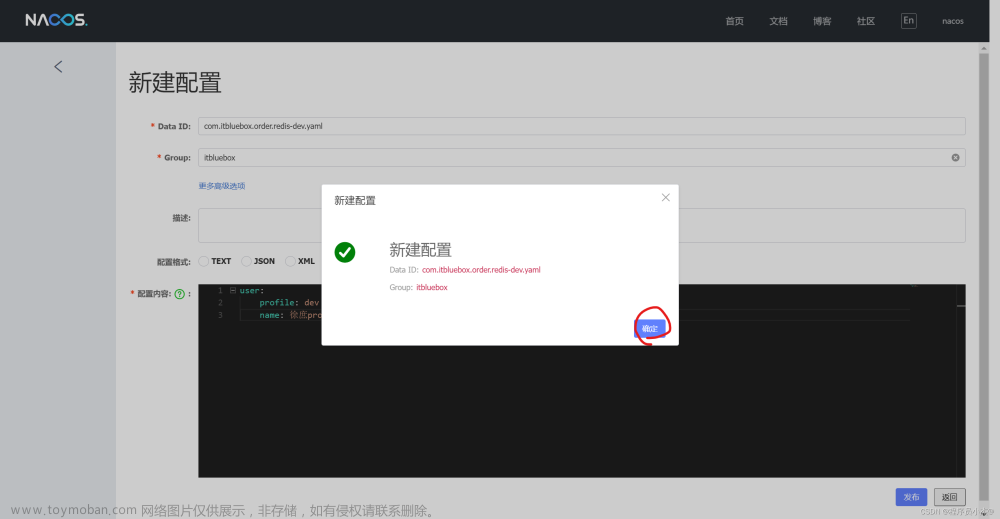Open the 社区 menu item

pos(865,21)
